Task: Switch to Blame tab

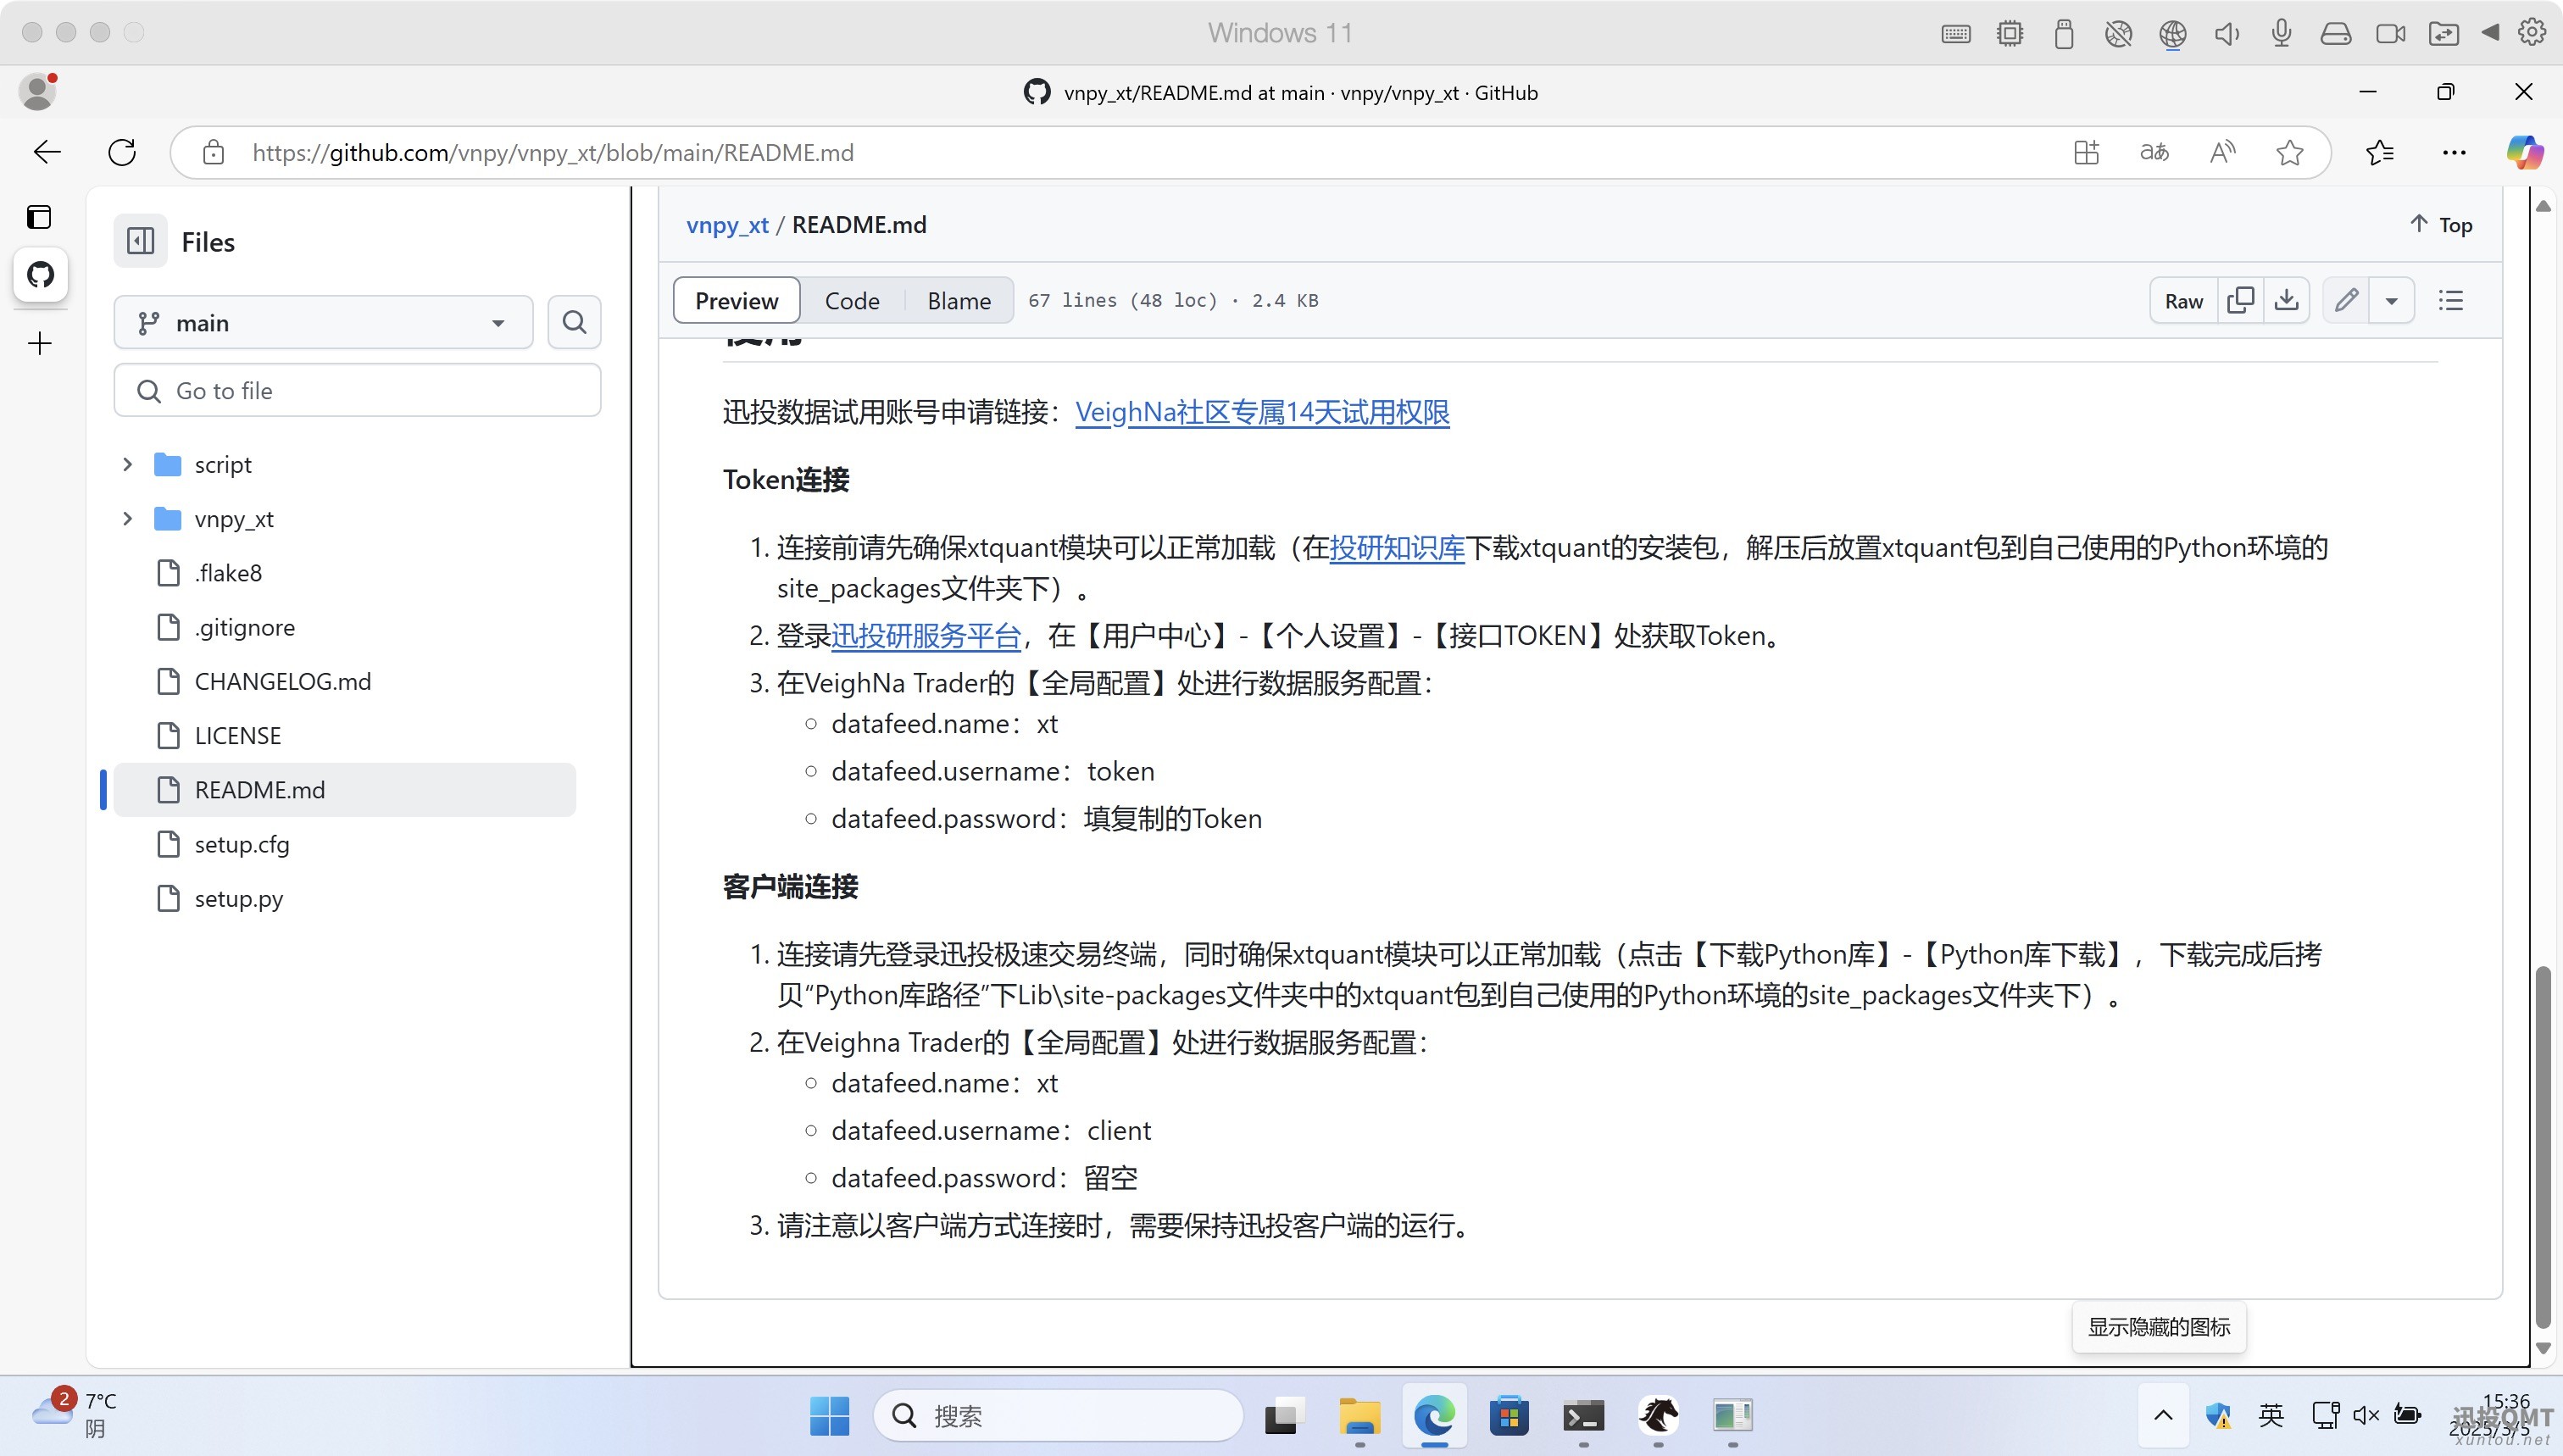Action: coord(959,300)
